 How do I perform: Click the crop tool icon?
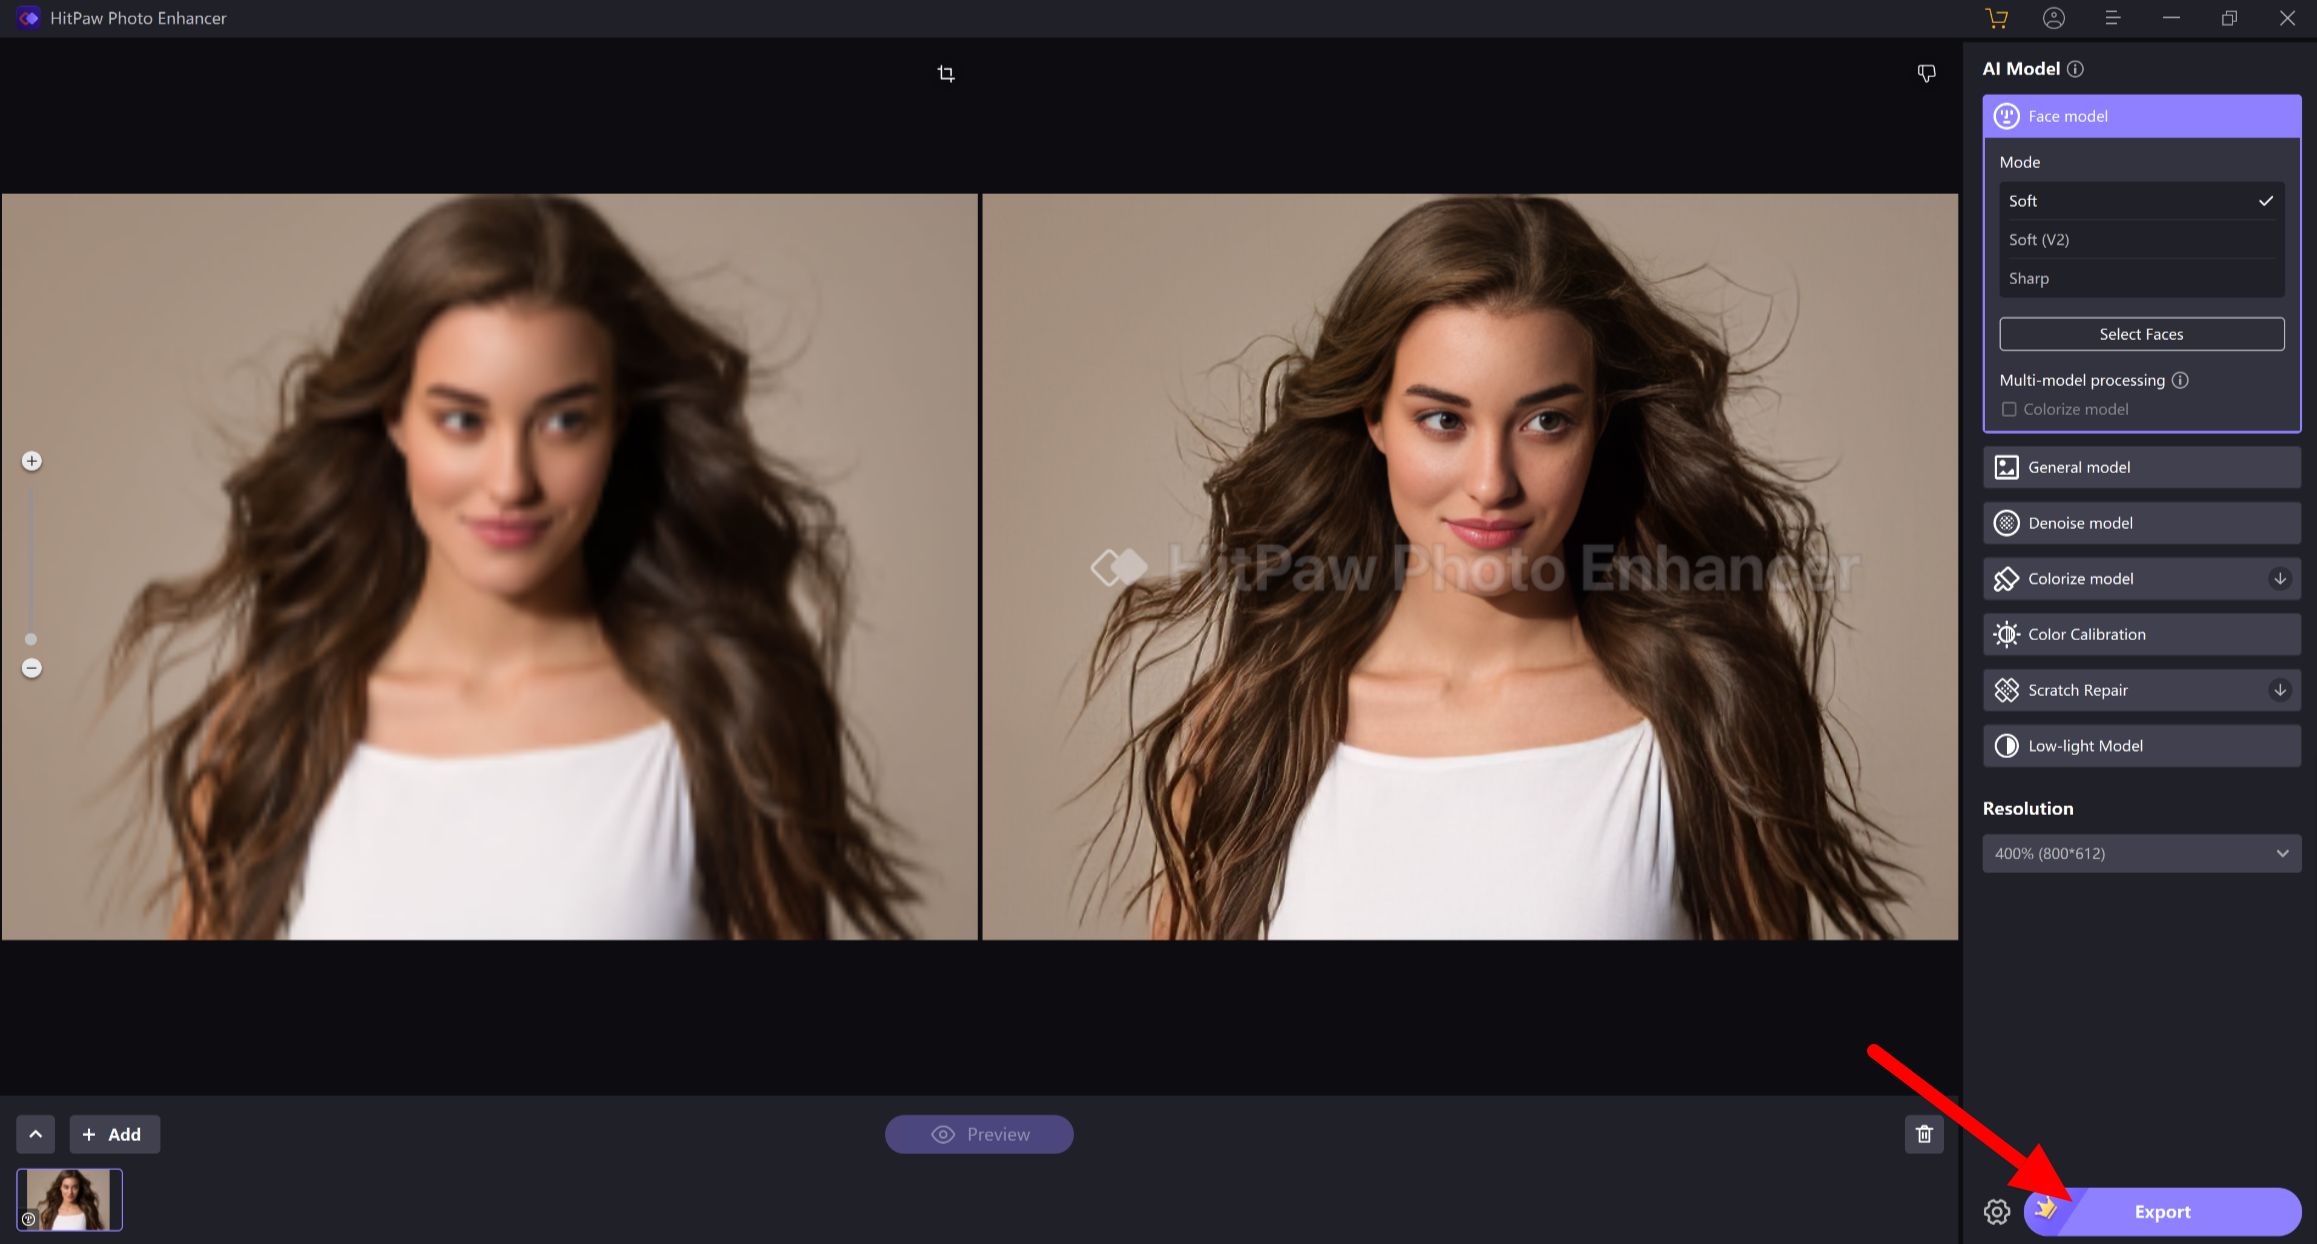pos(945,74)
